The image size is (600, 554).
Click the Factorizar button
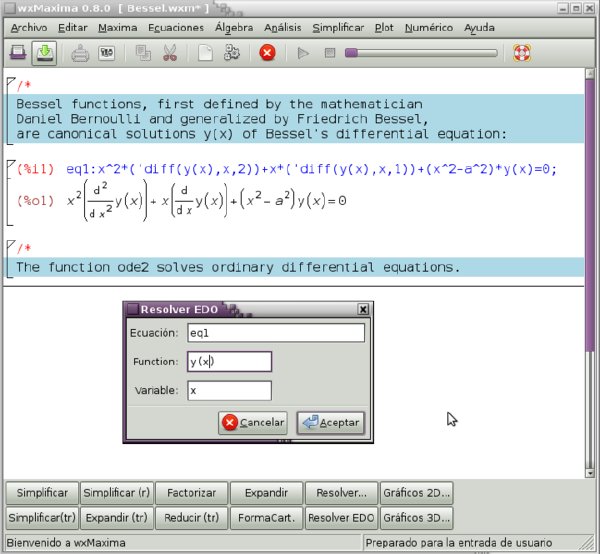pyautogui.click(x=191, y=493)
